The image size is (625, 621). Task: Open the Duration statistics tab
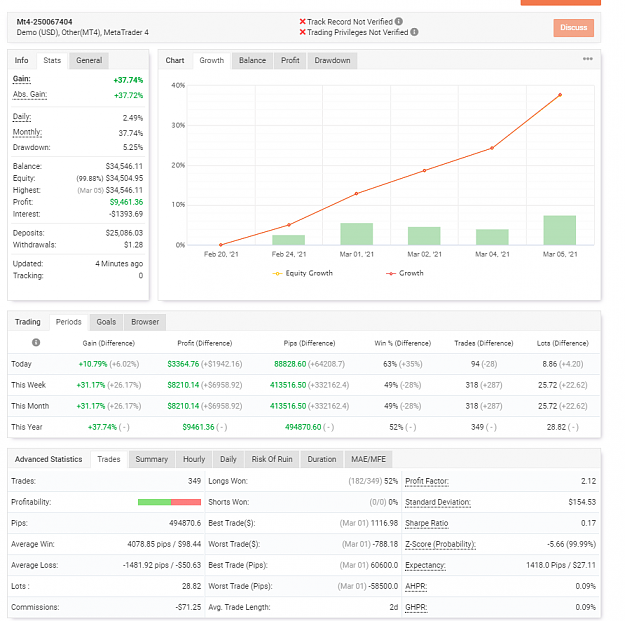(x=322, y=460)
